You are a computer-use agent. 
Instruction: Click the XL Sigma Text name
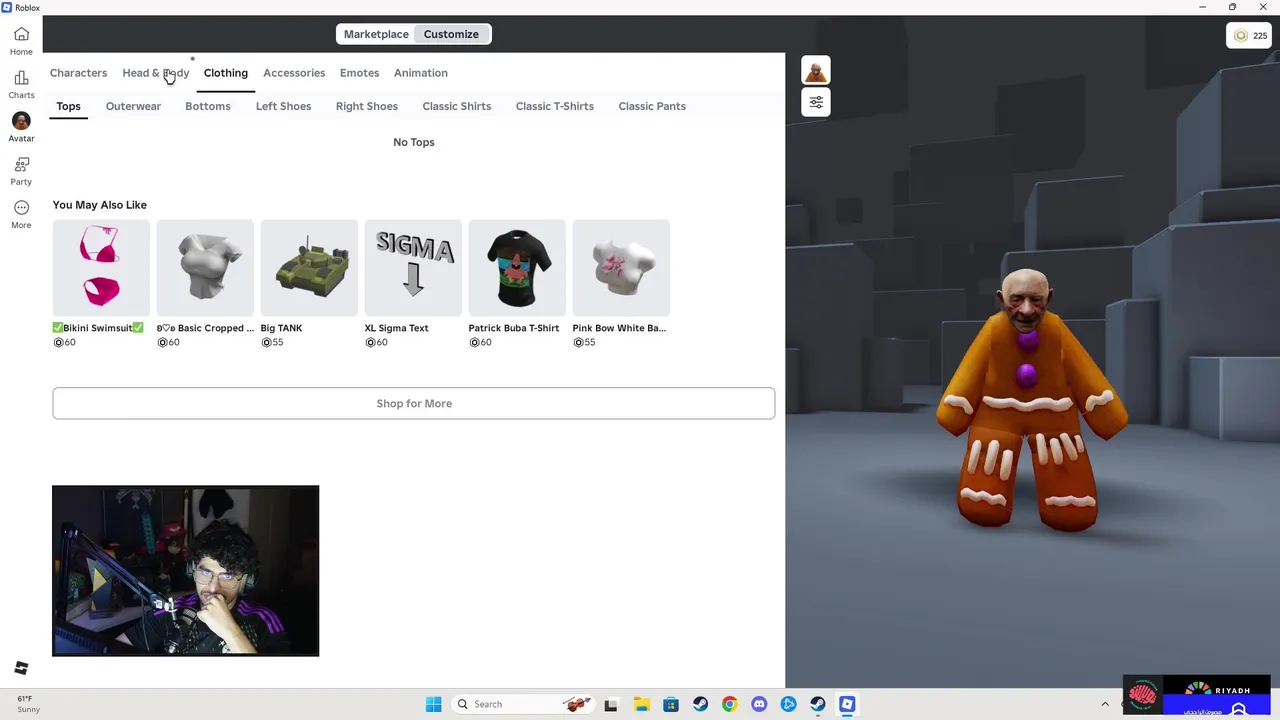396,328
